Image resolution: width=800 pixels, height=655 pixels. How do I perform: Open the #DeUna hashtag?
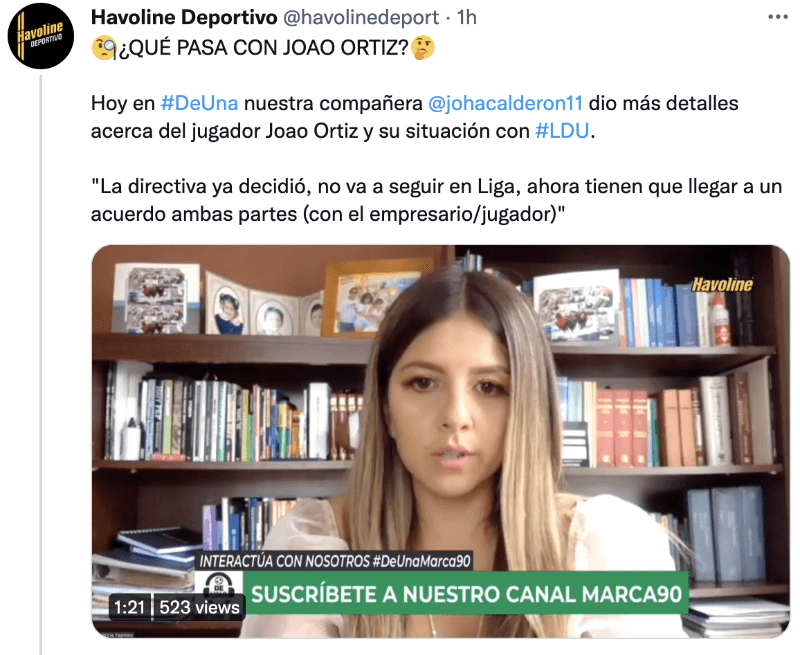pyautogui.click(x=199, y=103)
